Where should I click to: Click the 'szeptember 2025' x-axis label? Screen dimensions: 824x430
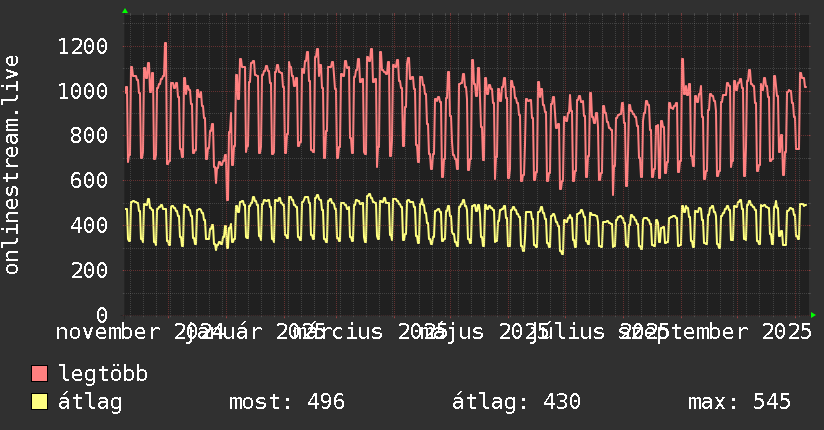point(715,332)
